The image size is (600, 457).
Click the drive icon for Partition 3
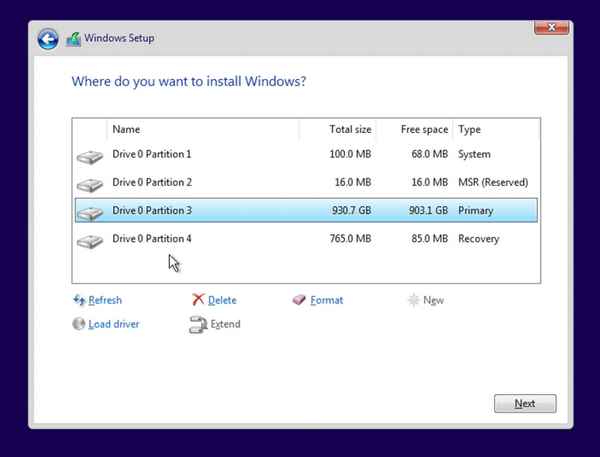(90, 213)
